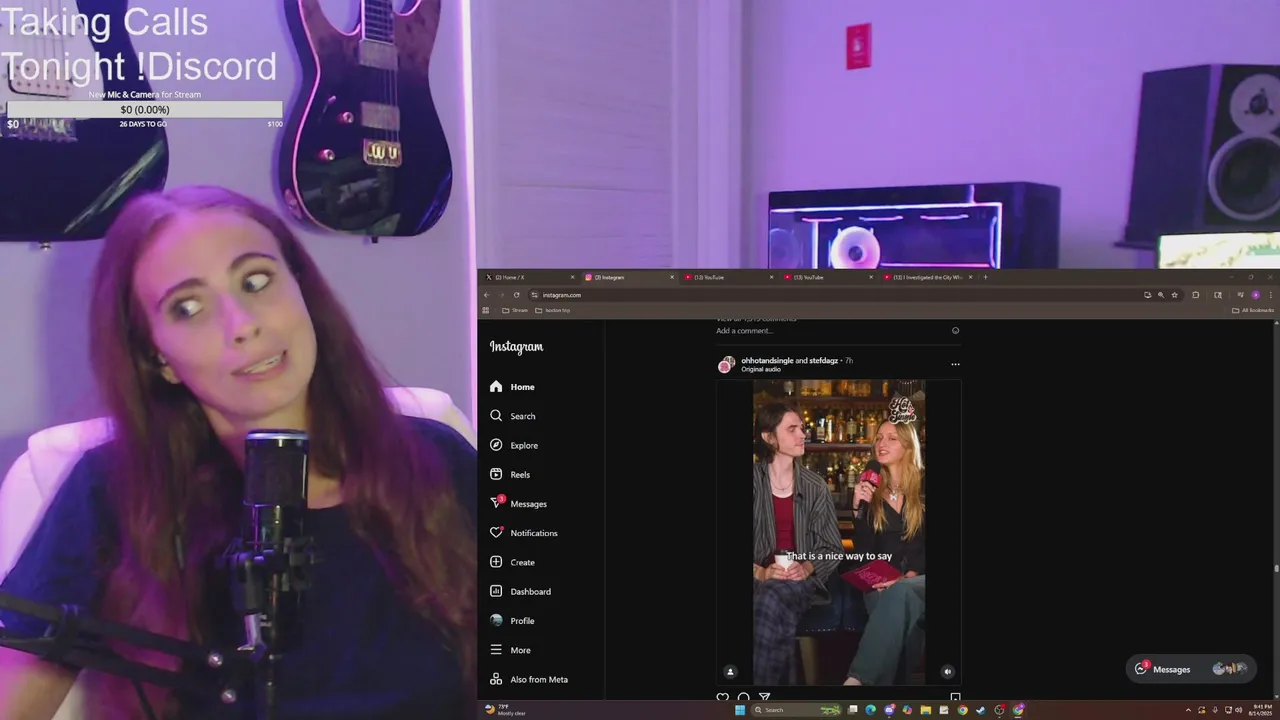Switch to the (13) YouTube tab
This screenshot has width=1280, height=720.
pyautogui.click(x=828, y=277)
